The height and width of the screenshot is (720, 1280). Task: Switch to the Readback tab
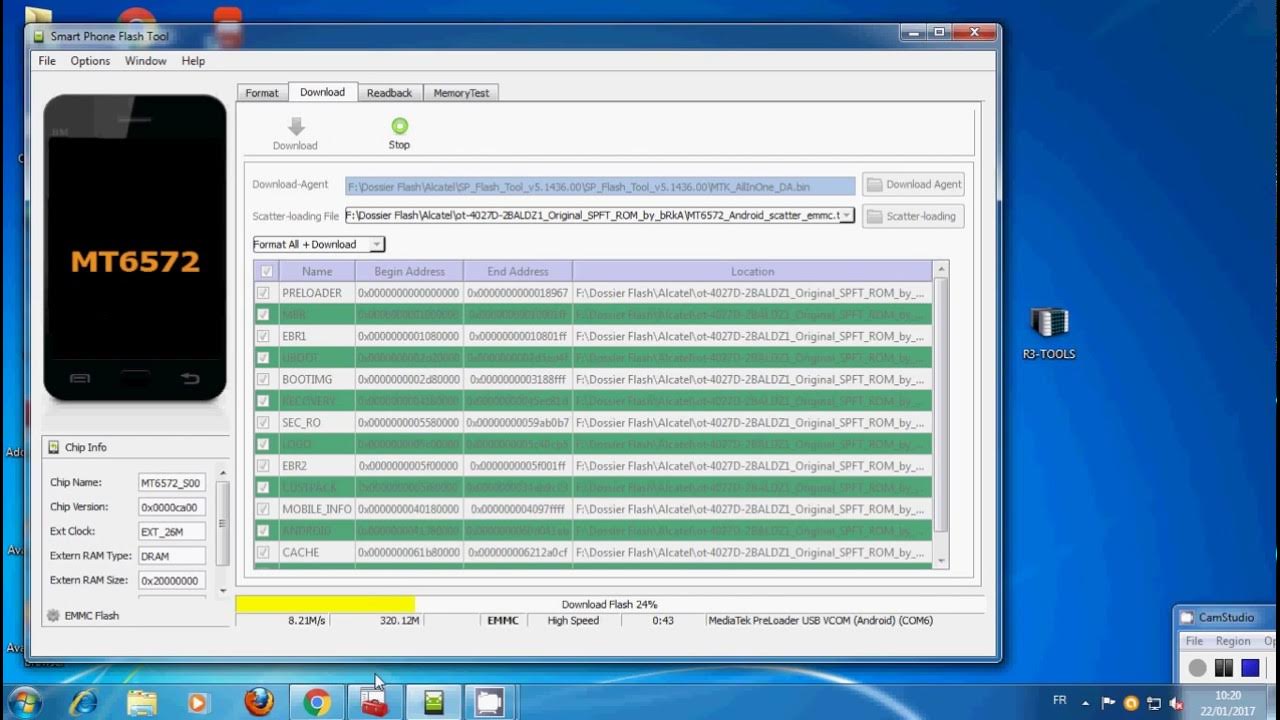point(389,93)
